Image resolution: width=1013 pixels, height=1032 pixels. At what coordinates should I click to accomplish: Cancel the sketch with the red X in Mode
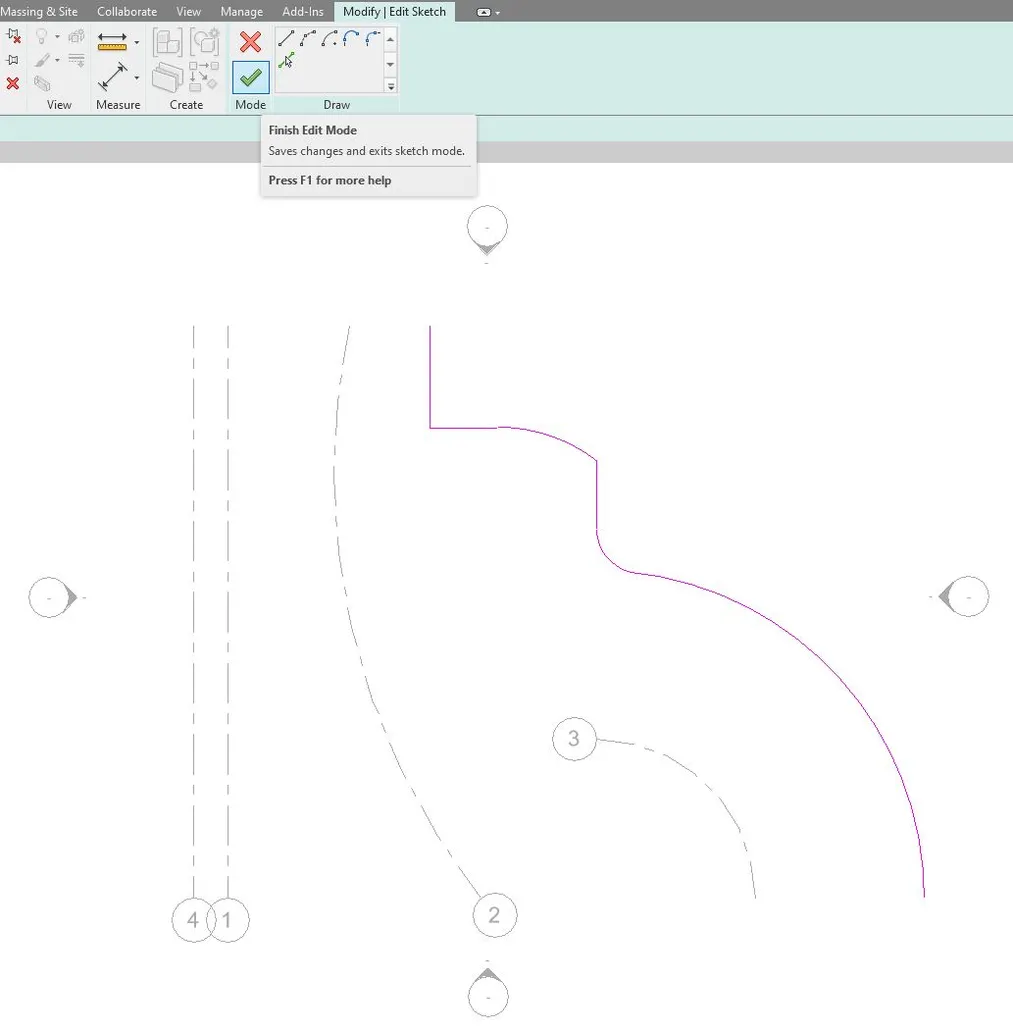click(x=249, y=42)
